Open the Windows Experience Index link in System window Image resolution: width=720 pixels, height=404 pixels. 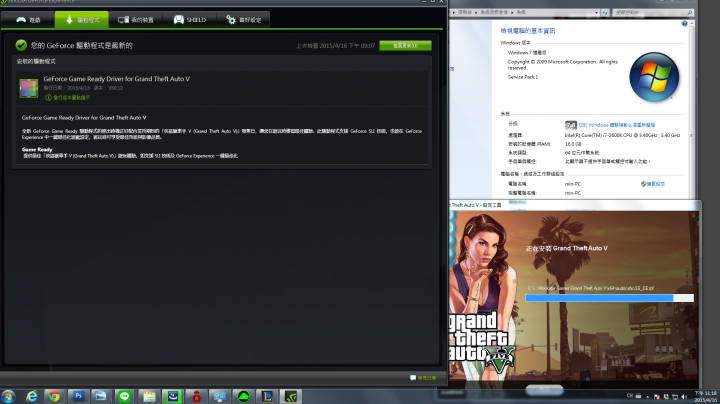617,125
